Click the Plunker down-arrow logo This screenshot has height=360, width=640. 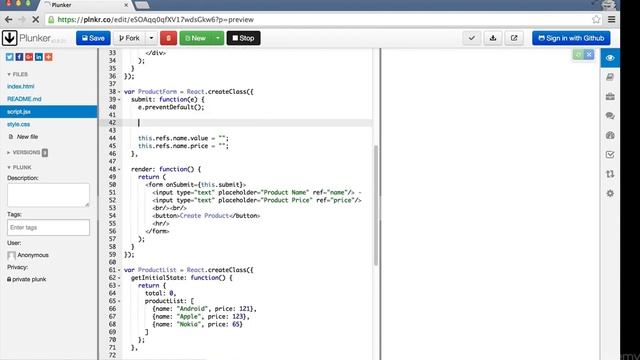(9, 38)
